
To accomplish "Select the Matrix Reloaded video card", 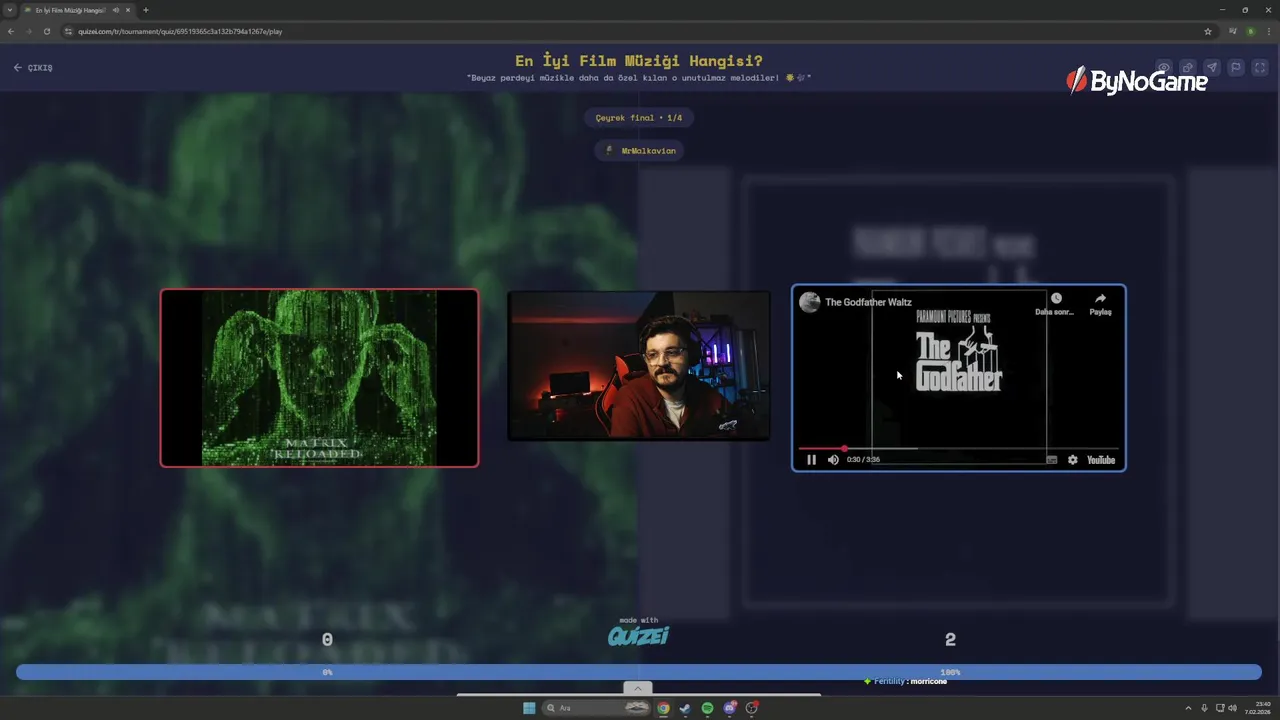I will 319,378.
